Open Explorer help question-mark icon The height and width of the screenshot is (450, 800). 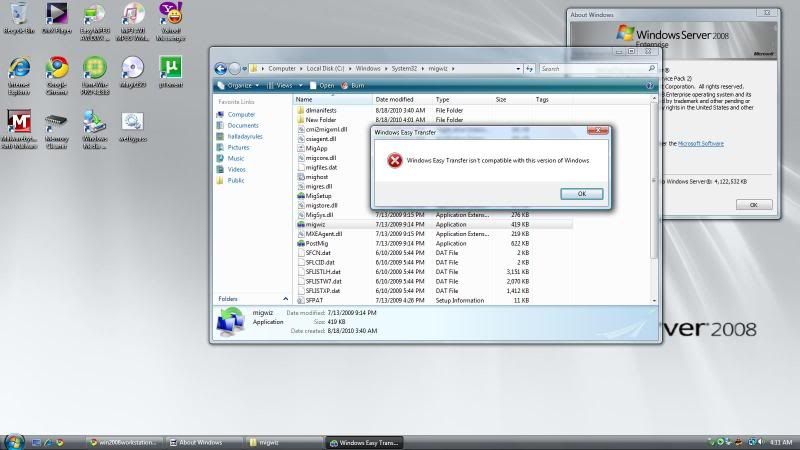point(649,86)
